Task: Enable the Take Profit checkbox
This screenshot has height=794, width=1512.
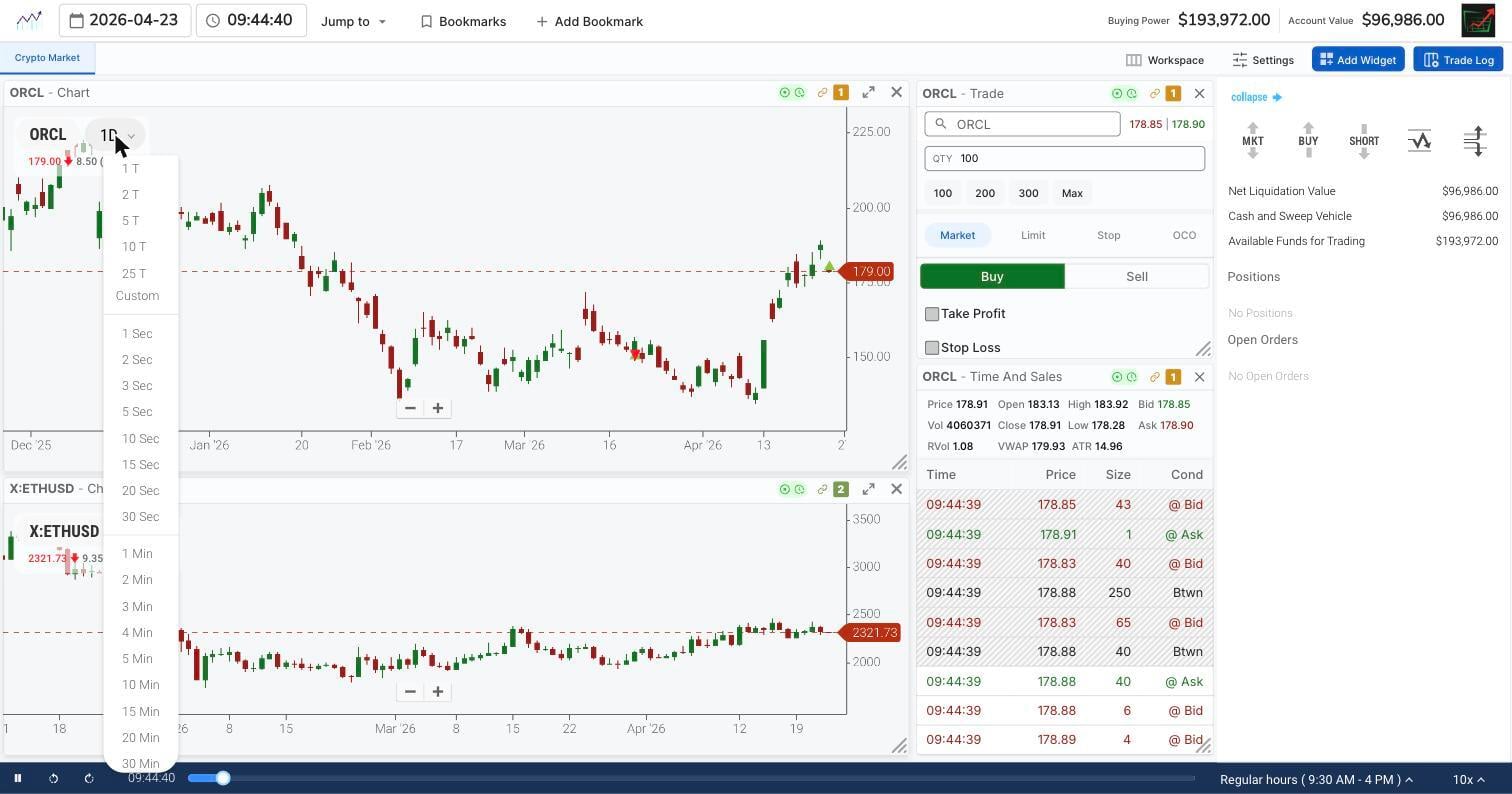Action: [932, 314]
